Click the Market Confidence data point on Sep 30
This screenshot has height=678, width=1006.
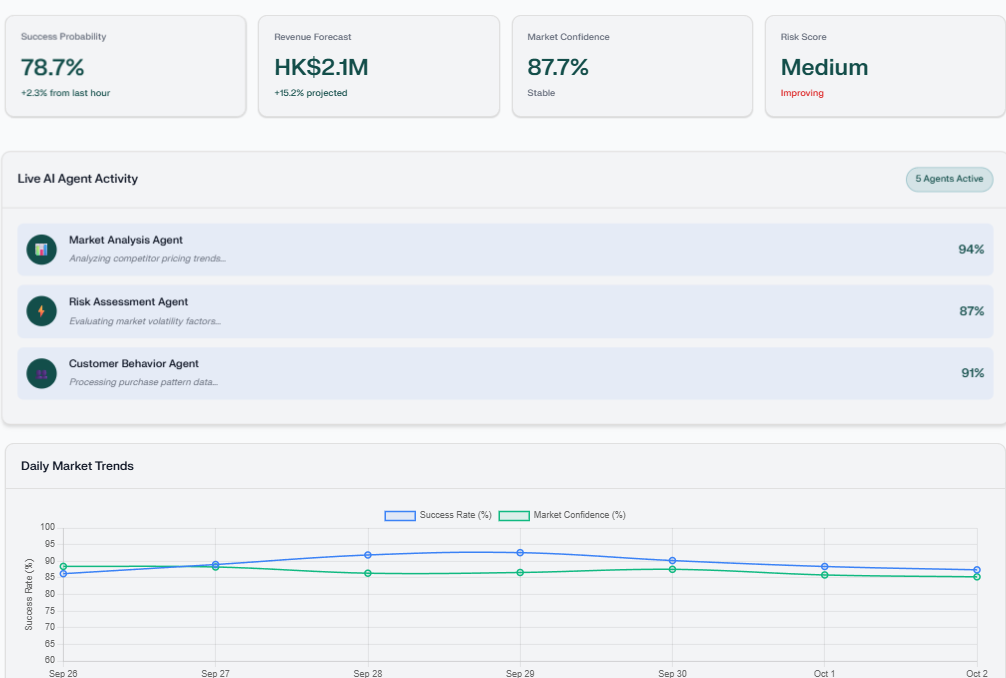pos(672,570)
